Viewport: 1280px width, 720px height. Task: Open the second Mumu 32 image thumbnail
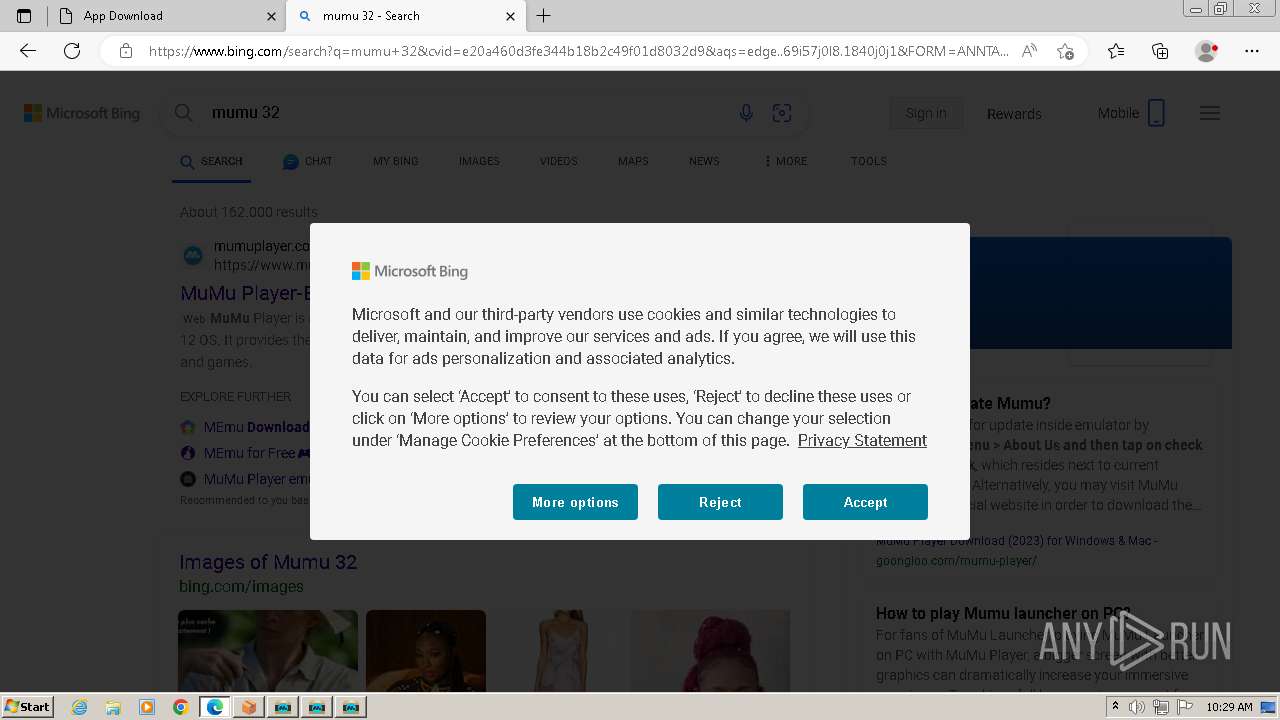tap(426, 650)
